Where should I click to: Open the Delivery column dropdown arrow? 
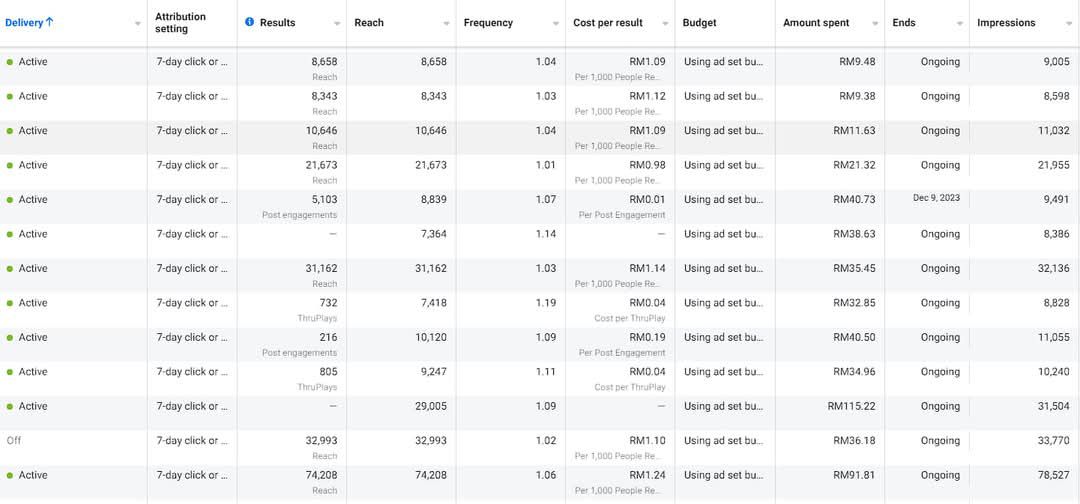pyautogui.click(x=137, y=24)
